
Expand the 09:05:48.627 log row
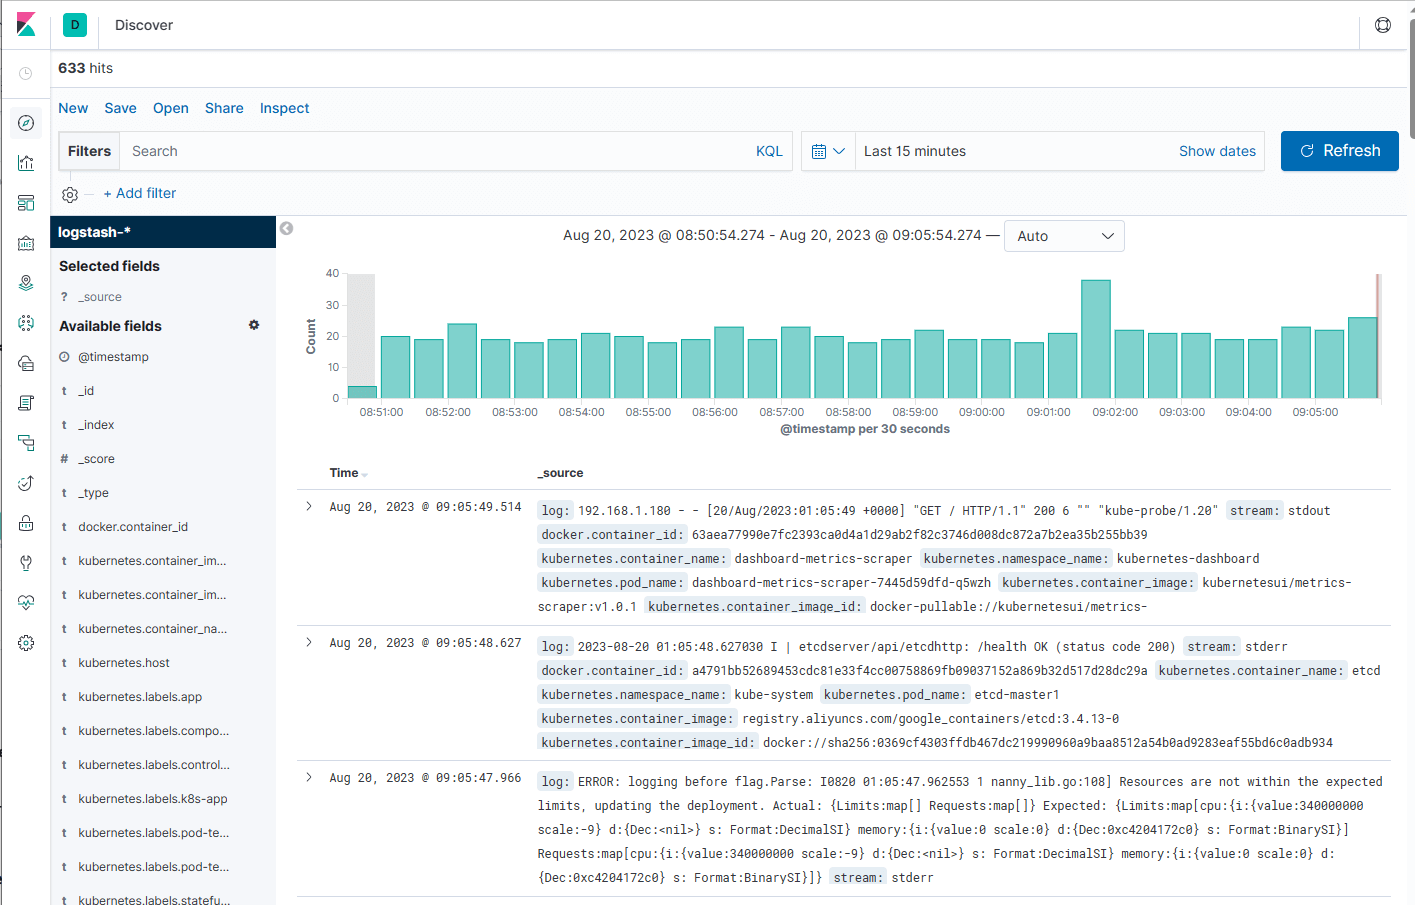(x=309, y=642)
